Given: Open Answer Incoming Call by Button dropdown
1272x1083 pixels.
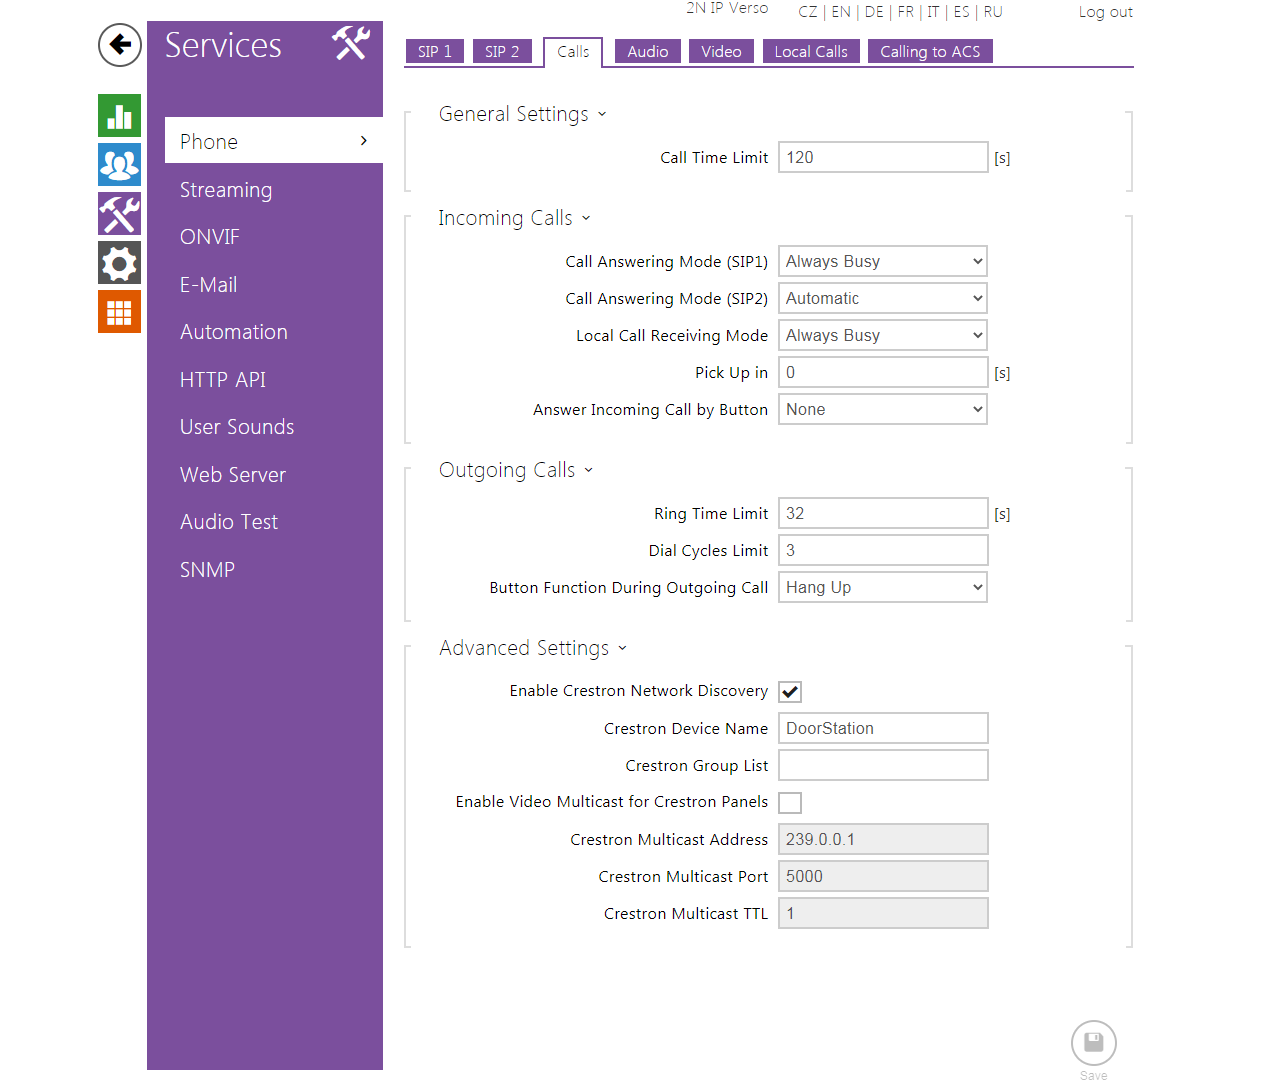Looking at the screenshot, I should (882, 409).
